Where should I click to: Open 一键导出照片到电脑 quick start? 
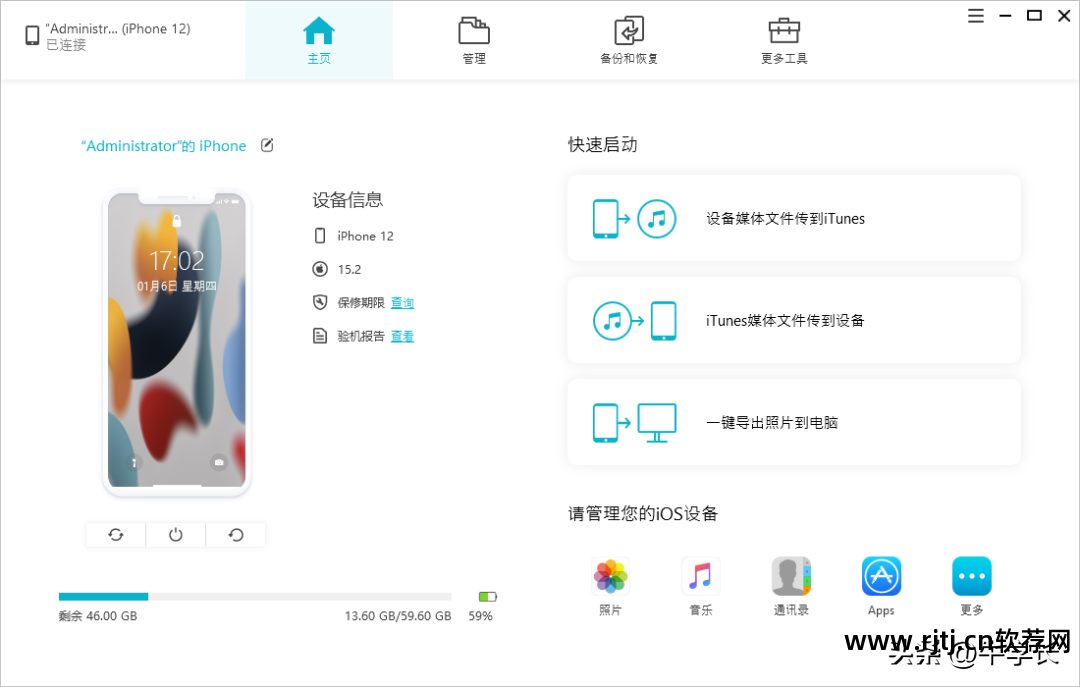[794, 422]
